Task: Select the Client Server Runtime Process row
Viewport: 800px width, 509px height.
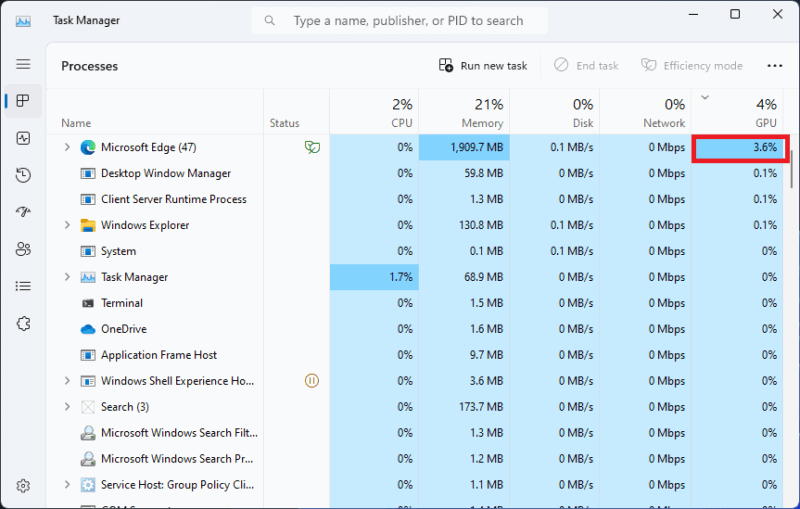Action: point(415,199)
